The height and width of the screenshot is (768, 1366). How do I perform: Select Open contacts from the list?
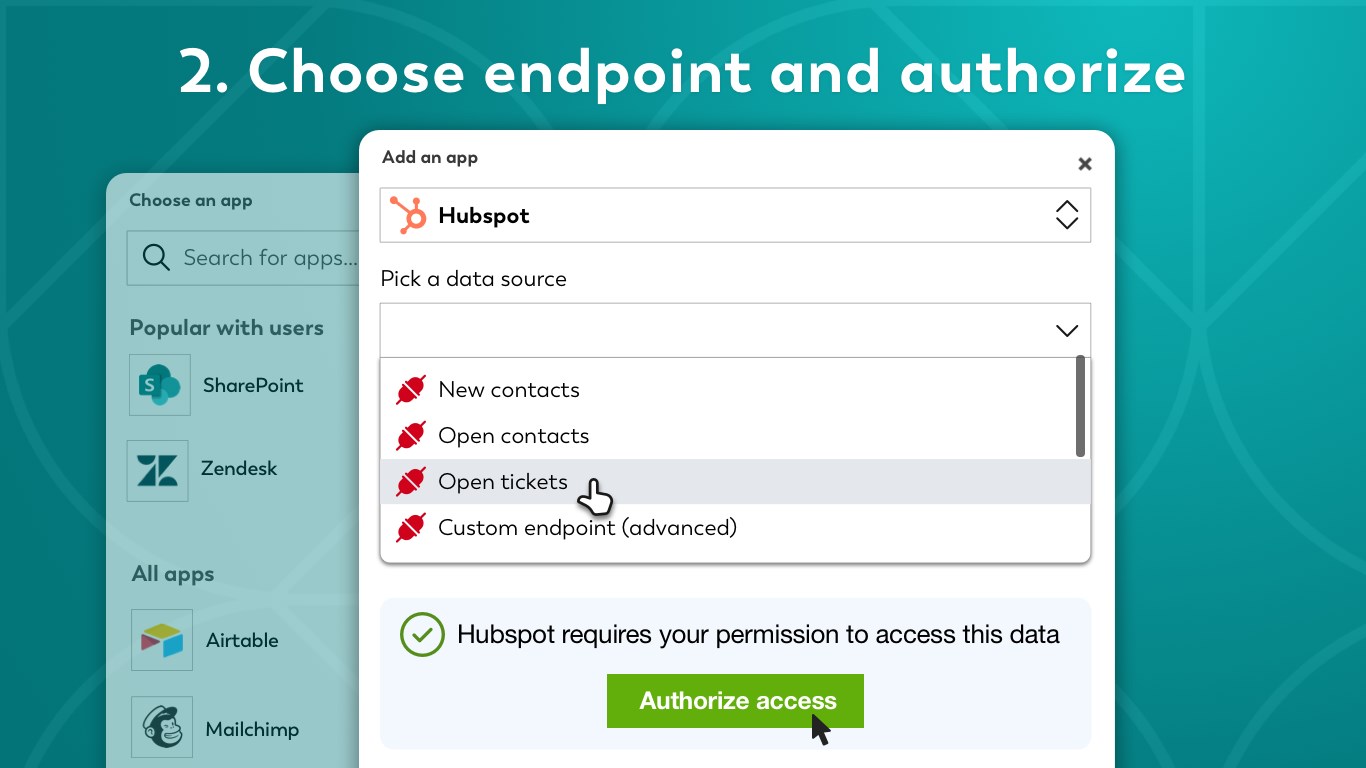point(514,436)
